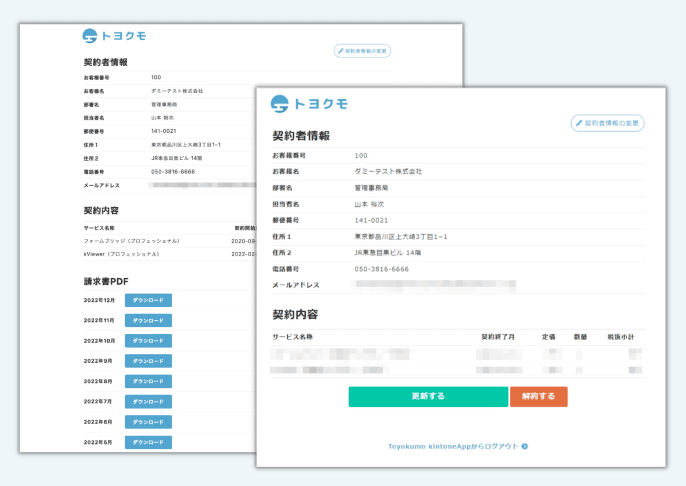The width and height of the screenshot is (686, 486).
Task: Download the 2022年6月 invoice PDF
Action: click(x=148, y=422)
